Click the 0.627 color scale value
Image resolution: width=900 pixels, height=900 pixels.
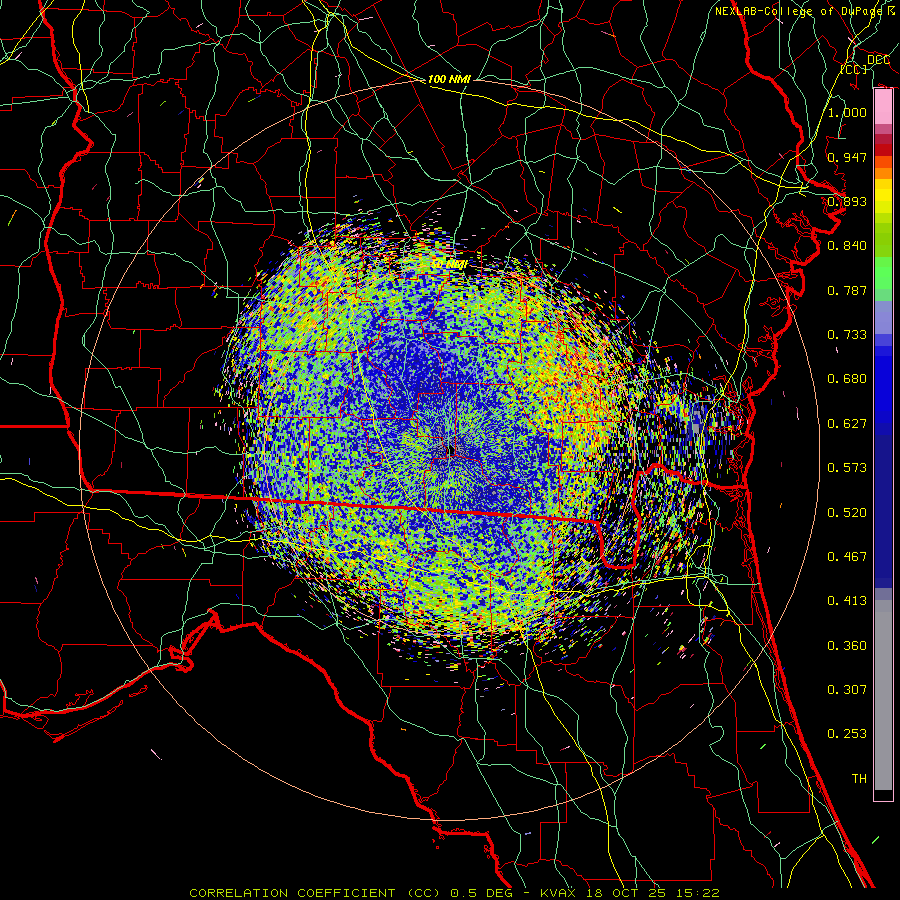pyautogui.click(x=847, y=424)
